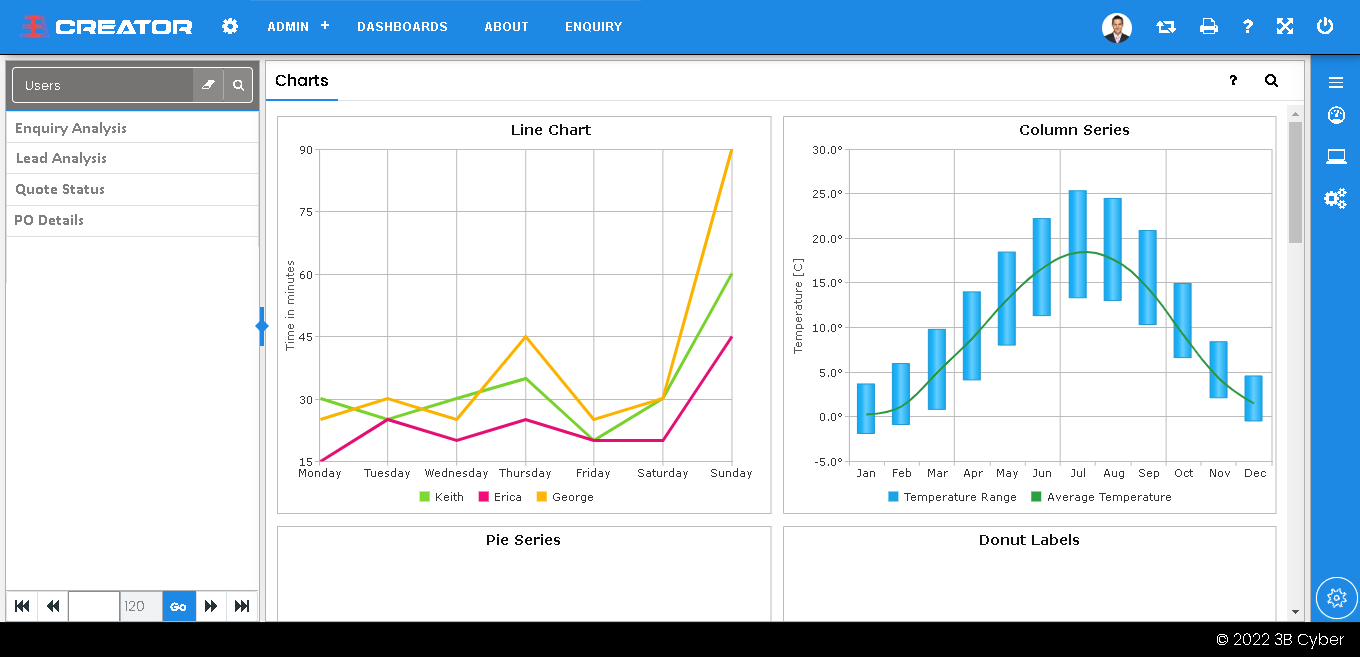Toggle Erica series in line chart legend

pyautogui.click(x=500, y=497)
